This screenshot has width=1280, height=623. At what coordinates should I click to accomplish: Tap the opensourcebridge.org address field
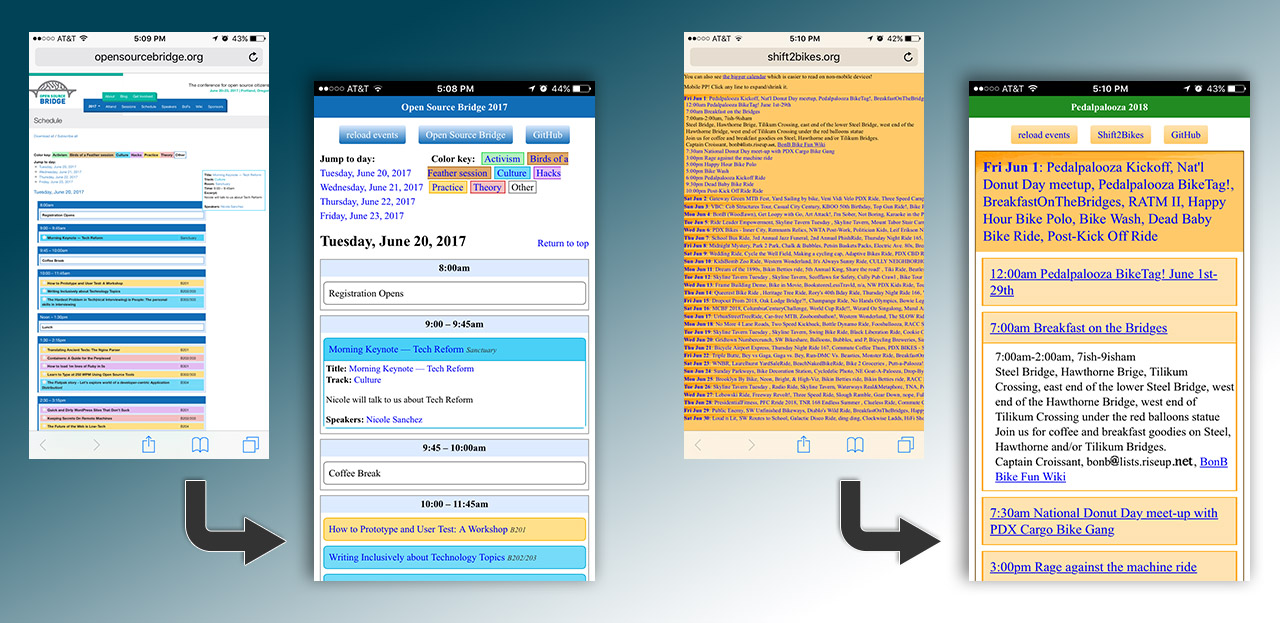[149, 57]
